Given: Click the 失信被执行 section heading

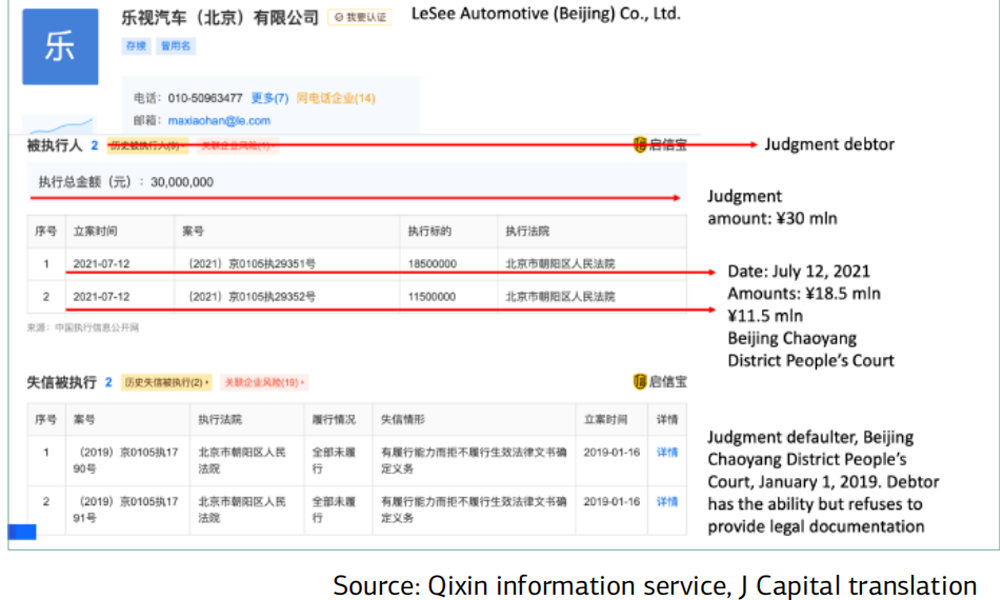Looking at the screenshot, I should coord(61,382).
